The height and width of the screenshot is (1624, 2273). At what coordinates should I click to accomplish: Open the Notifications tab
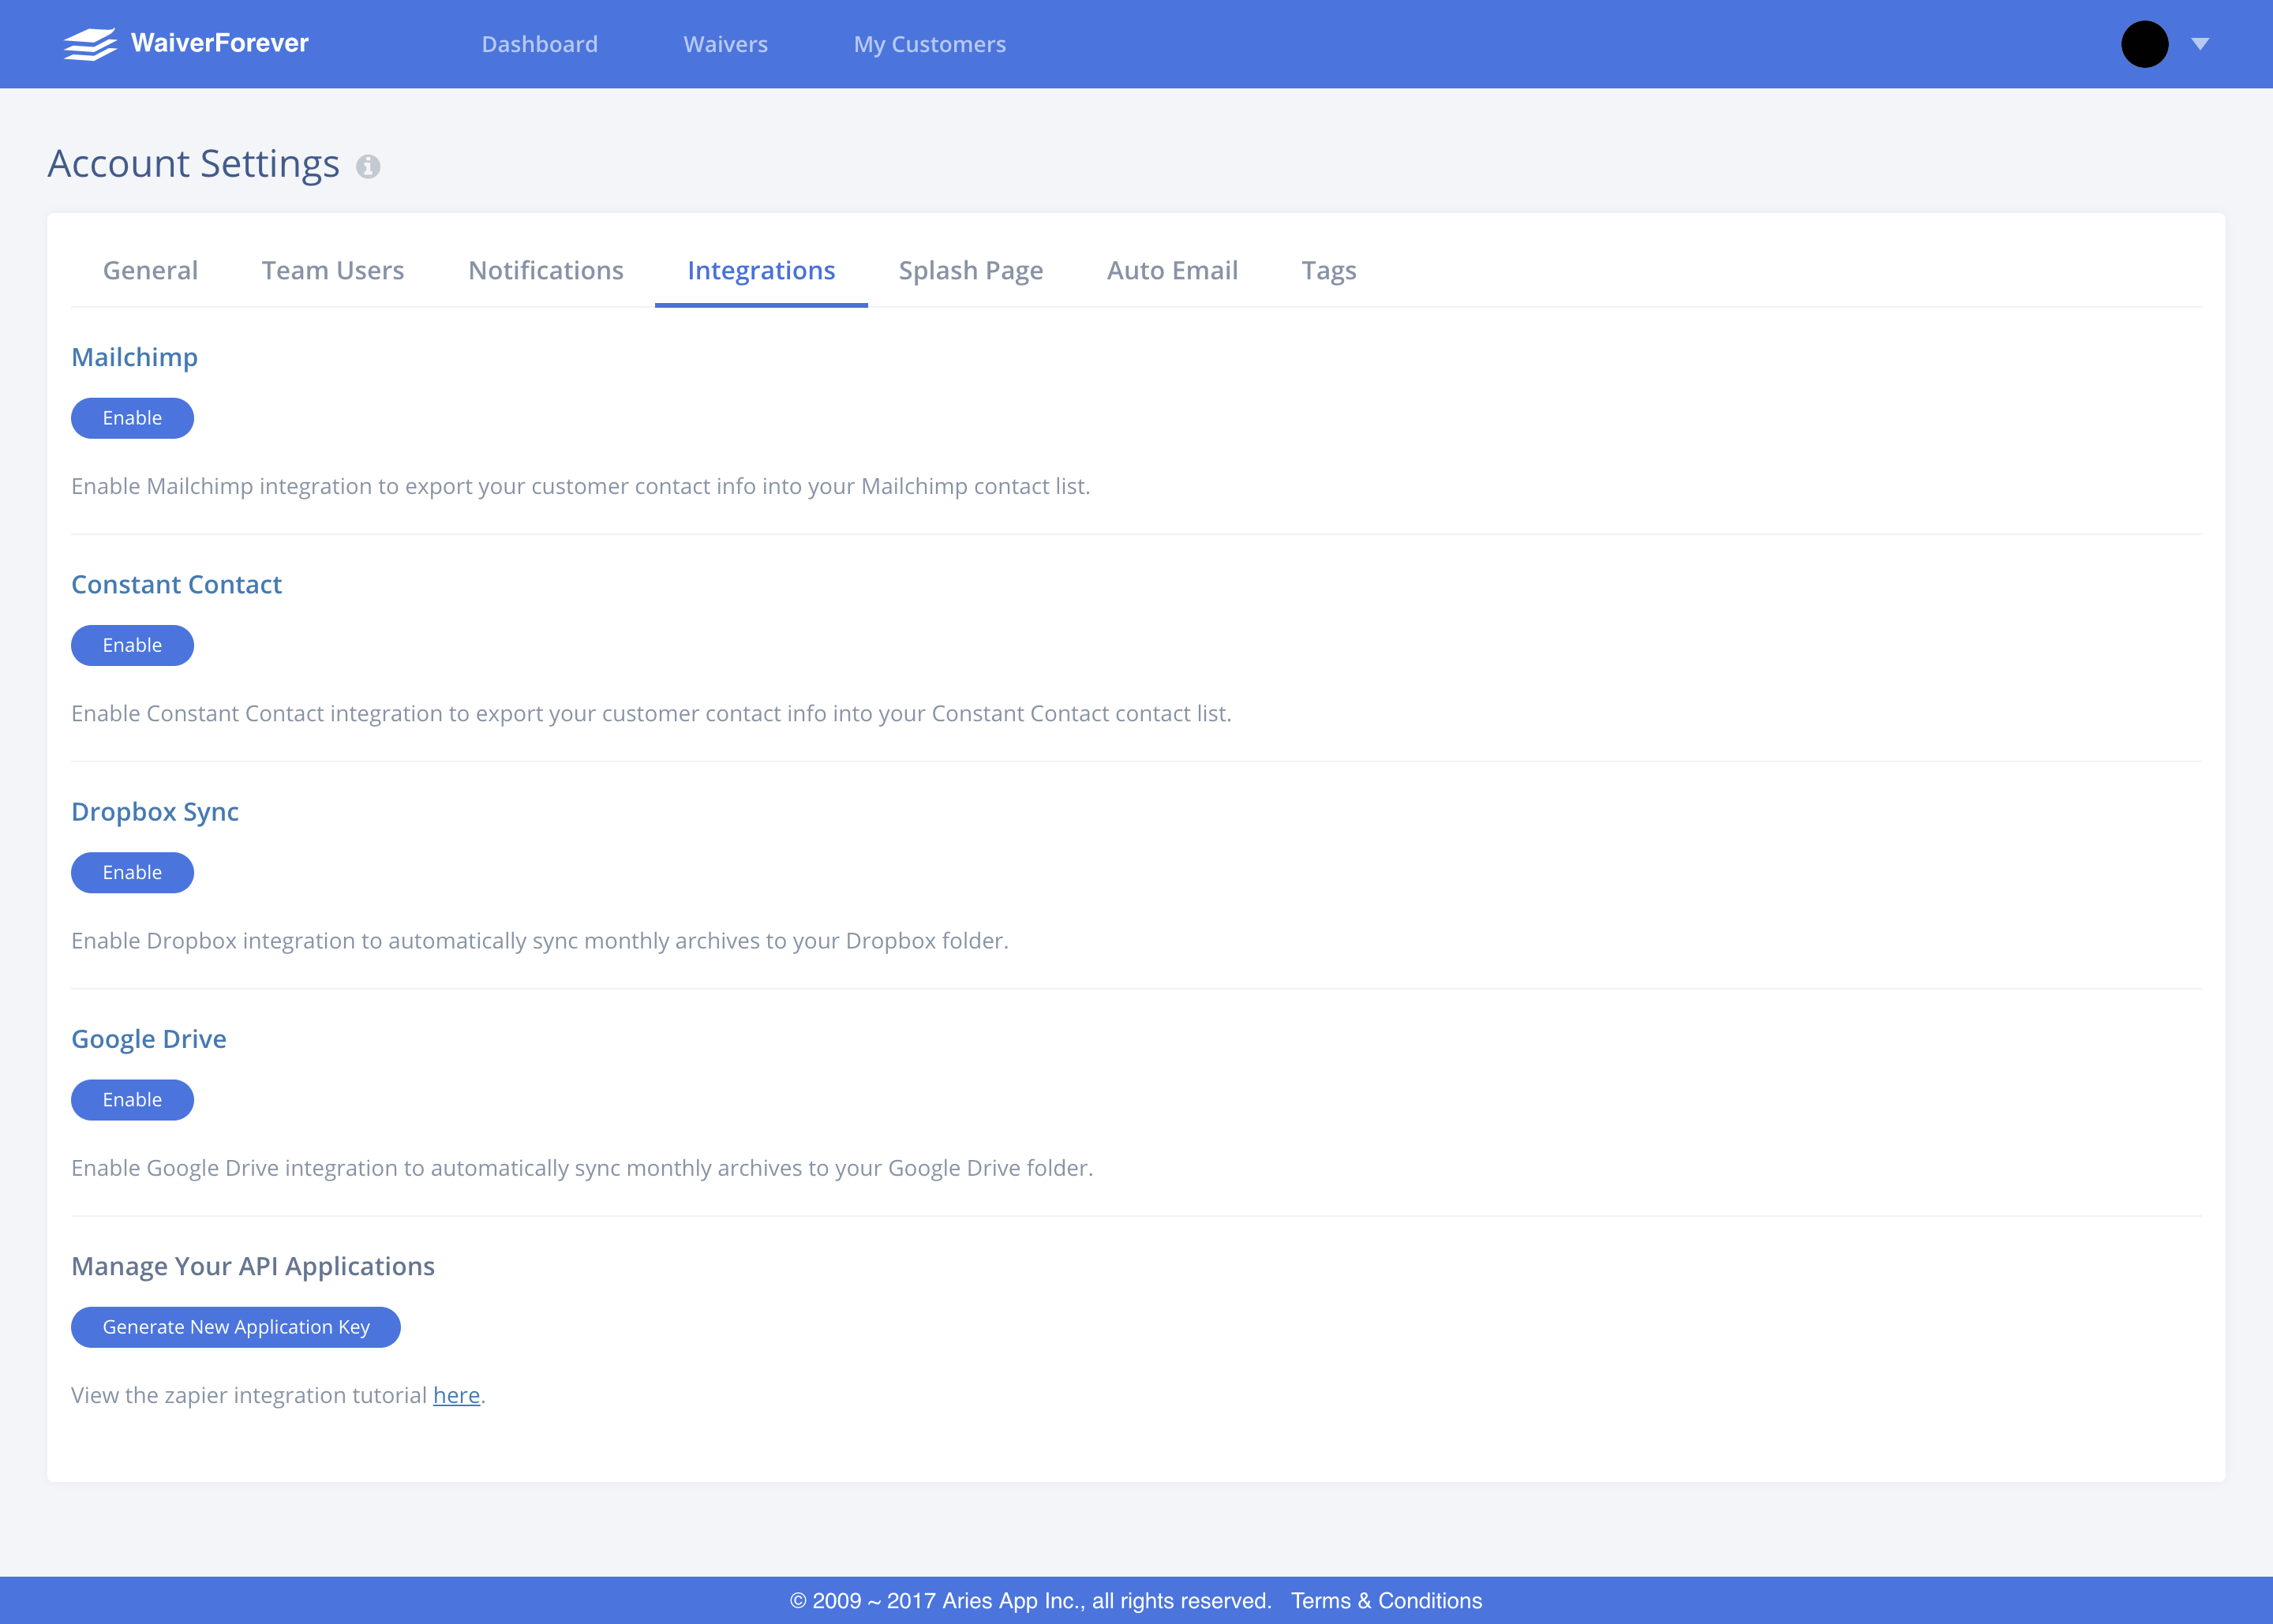pyautogui.click(x=546, y=270)
